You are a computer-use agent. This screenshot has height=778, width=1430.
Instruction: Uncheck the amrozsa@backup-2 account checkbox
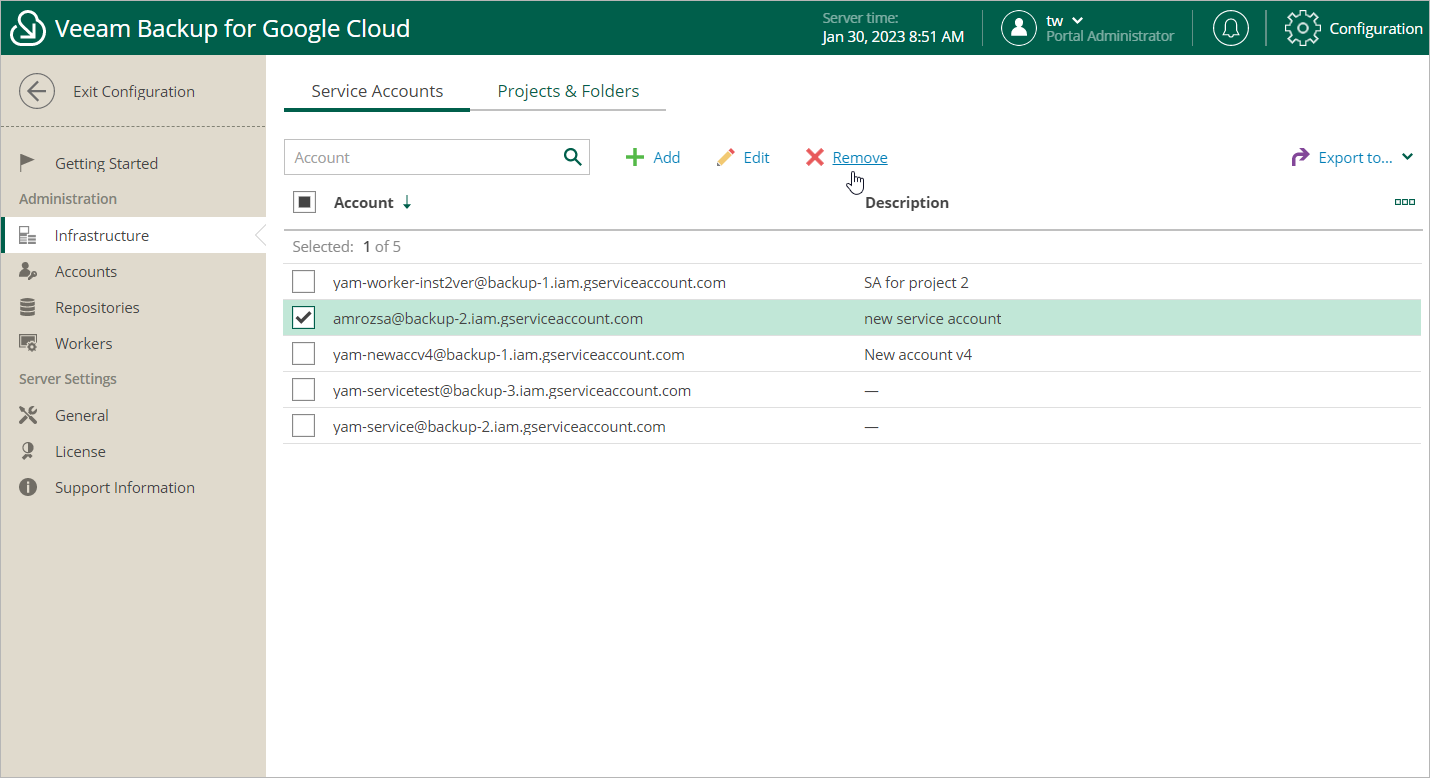point(303,318)
